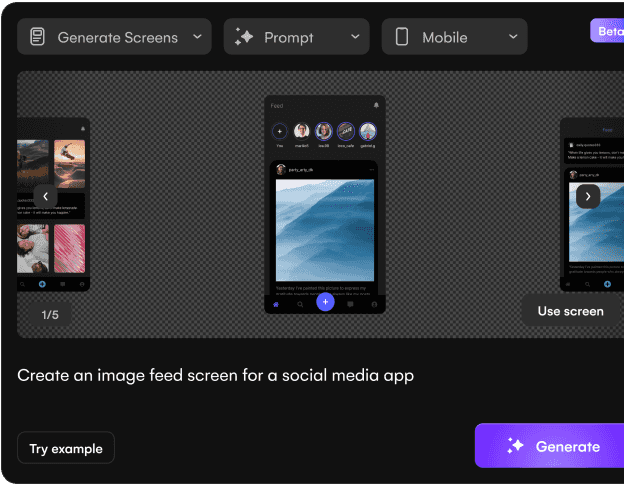Click the bell icon in feed mockup
624x484 pixels.
pyautogui.click(x=376, y=105)
